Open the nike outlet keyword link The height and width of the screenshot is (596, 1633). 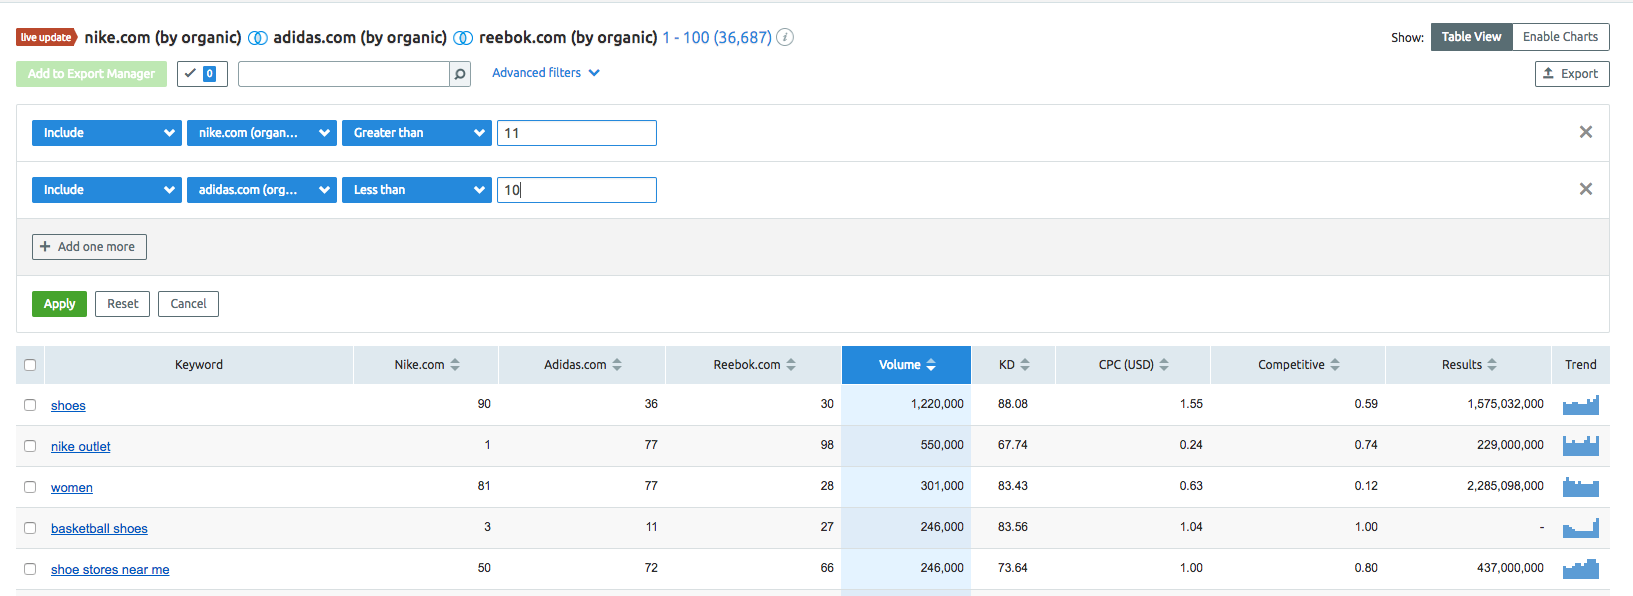[x=81, y=447]
